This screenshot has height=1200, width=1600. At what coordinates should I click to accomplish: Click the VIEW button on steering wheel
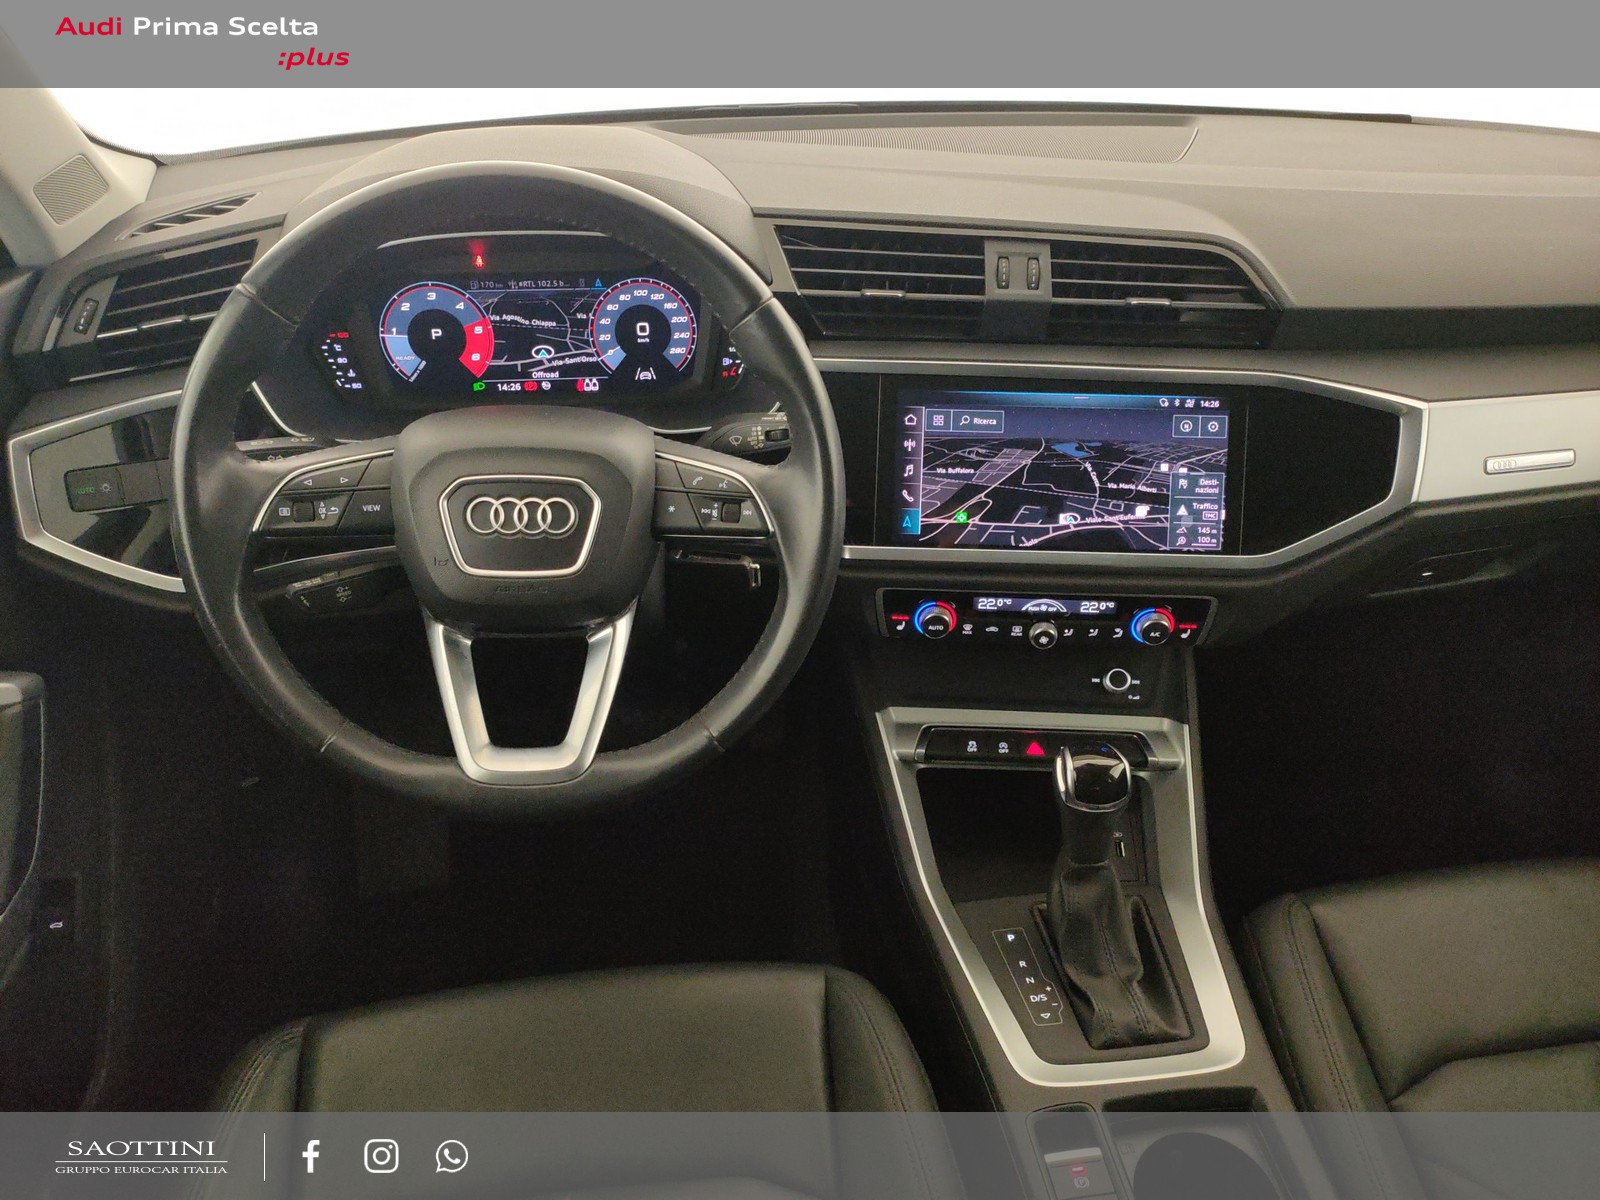[x=371, y=508]
